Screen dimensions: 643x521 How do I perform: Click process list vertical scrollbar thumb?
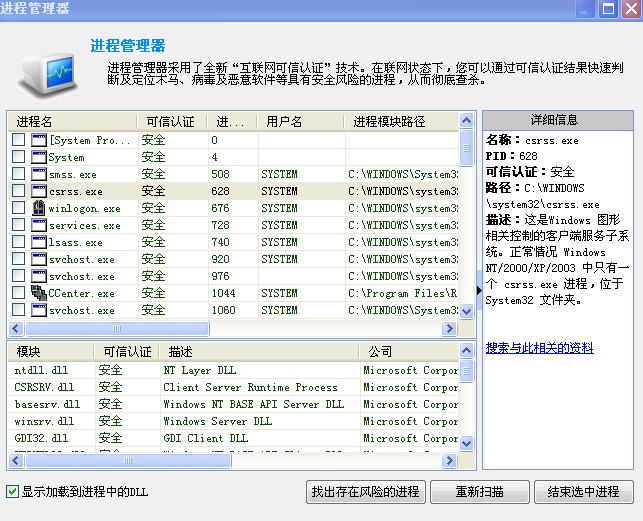pyautogui.click(x=467, y=148)
